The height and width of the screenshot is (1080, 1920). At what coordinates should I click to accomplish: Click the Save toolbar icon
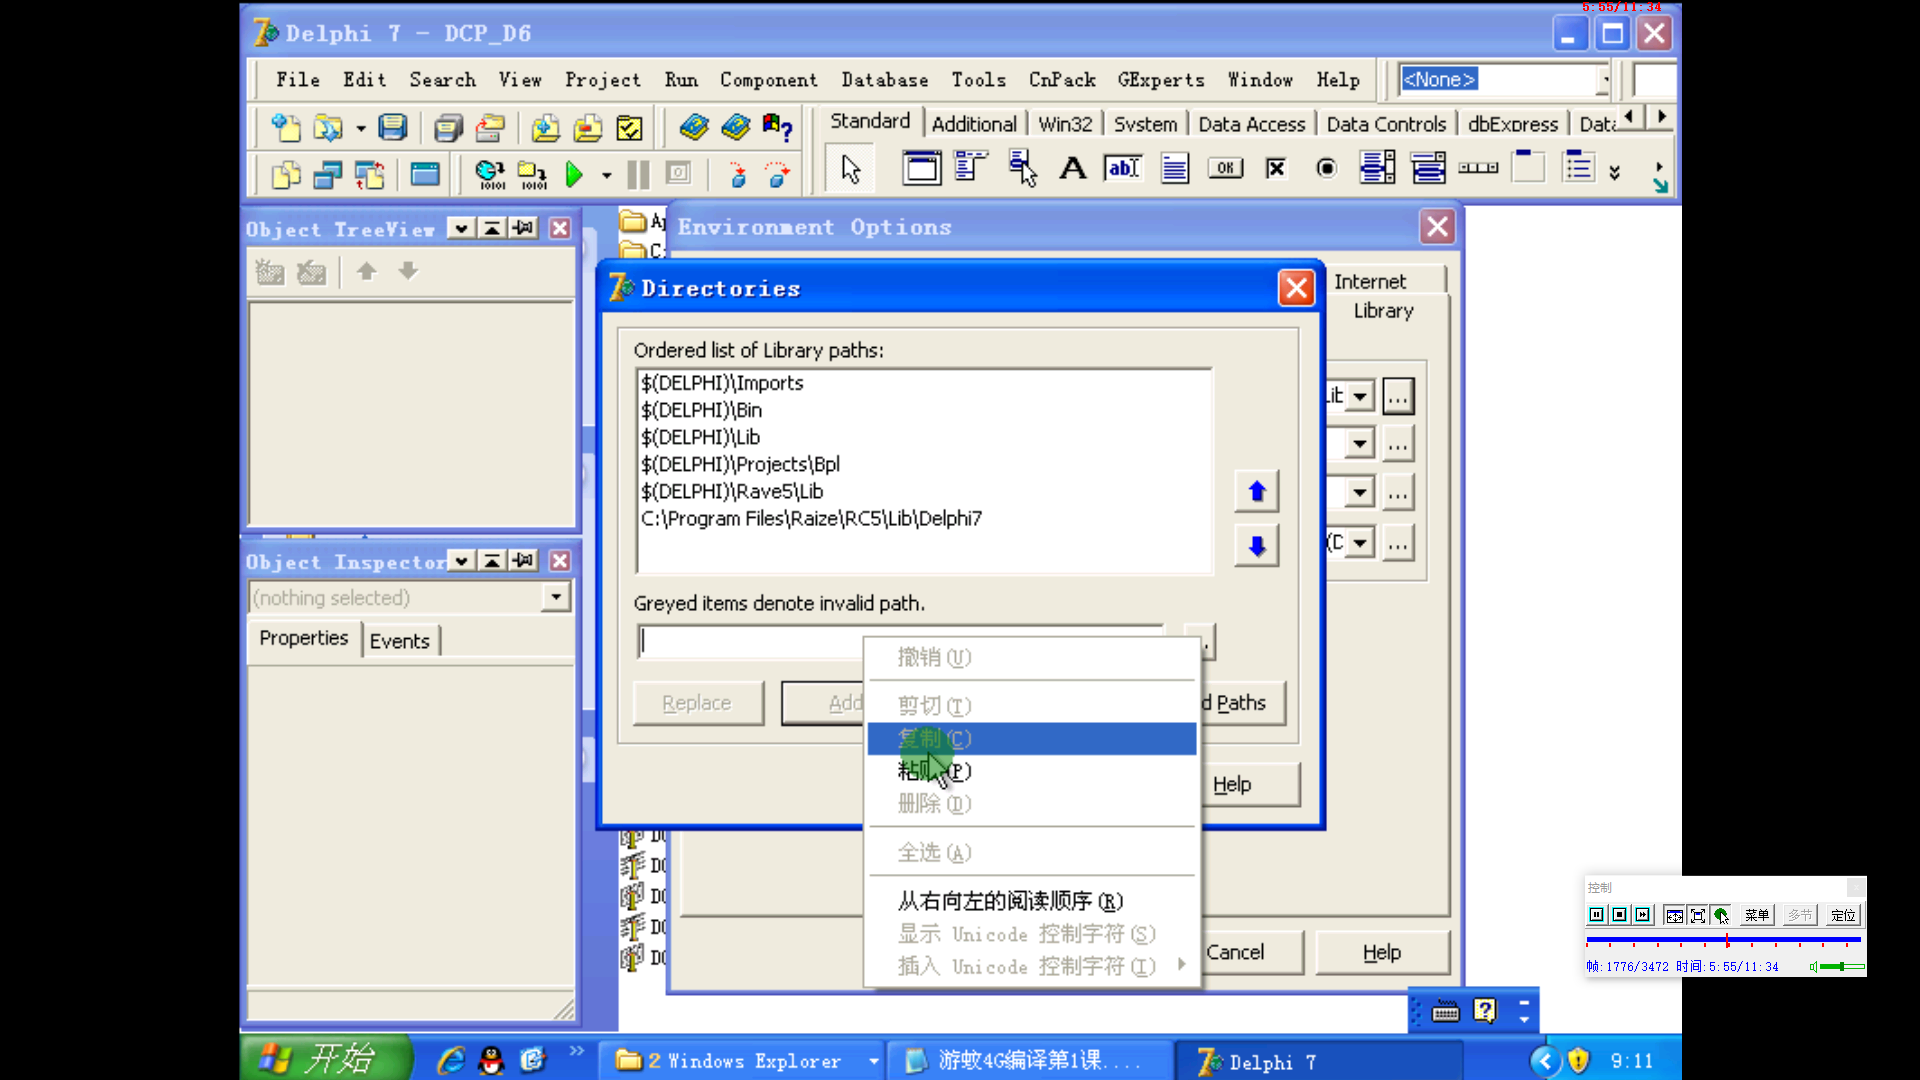pos(393,128)
